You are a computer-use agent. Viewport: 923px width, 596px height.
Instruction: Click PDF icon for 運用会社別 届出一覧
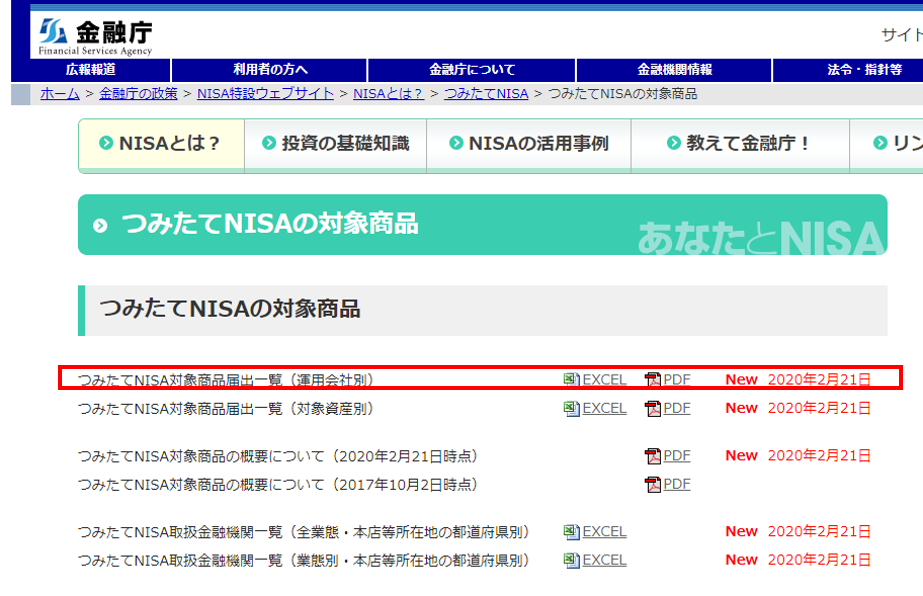click(x=653, y=380)
